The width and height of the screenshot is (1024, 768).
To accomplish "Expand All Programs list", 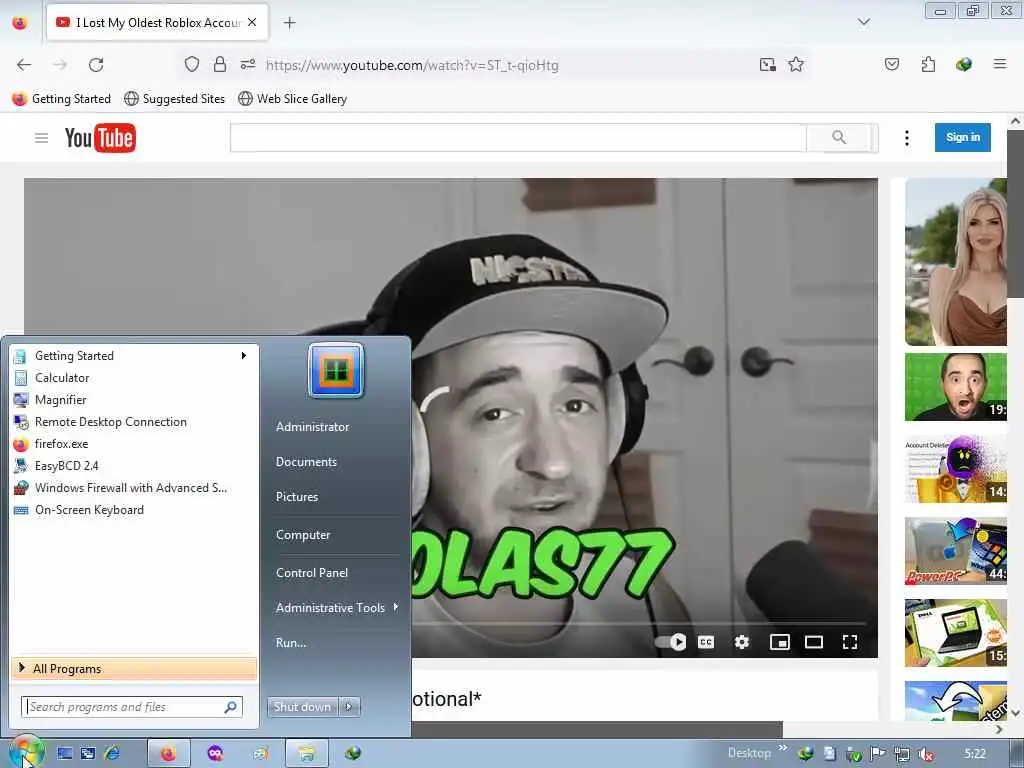I will click(134, 669).
